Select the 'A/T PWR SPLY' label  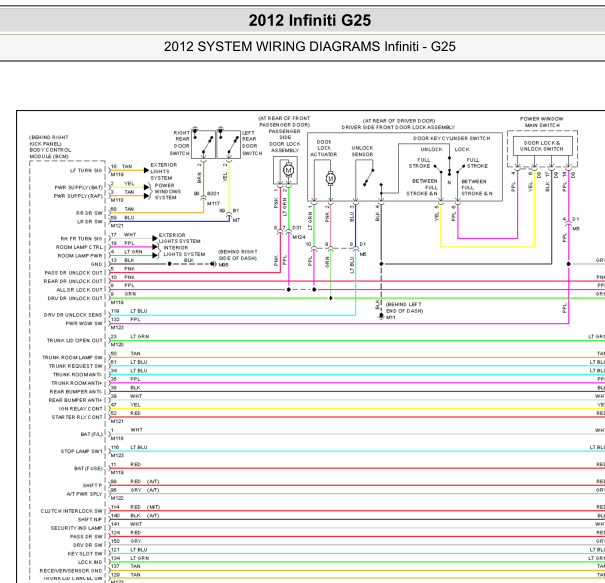(84, 494)
